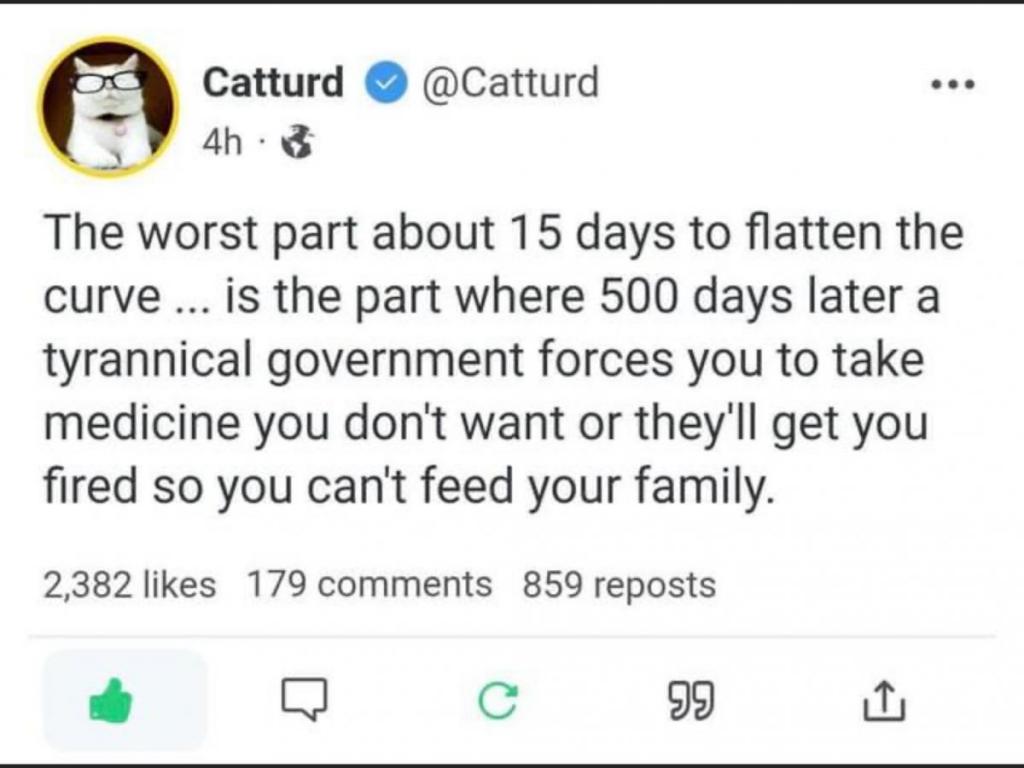This screenshot has height=768, width=1024.
Task: Open the @Catturd handle link
Action: click(x=510, y=83)
